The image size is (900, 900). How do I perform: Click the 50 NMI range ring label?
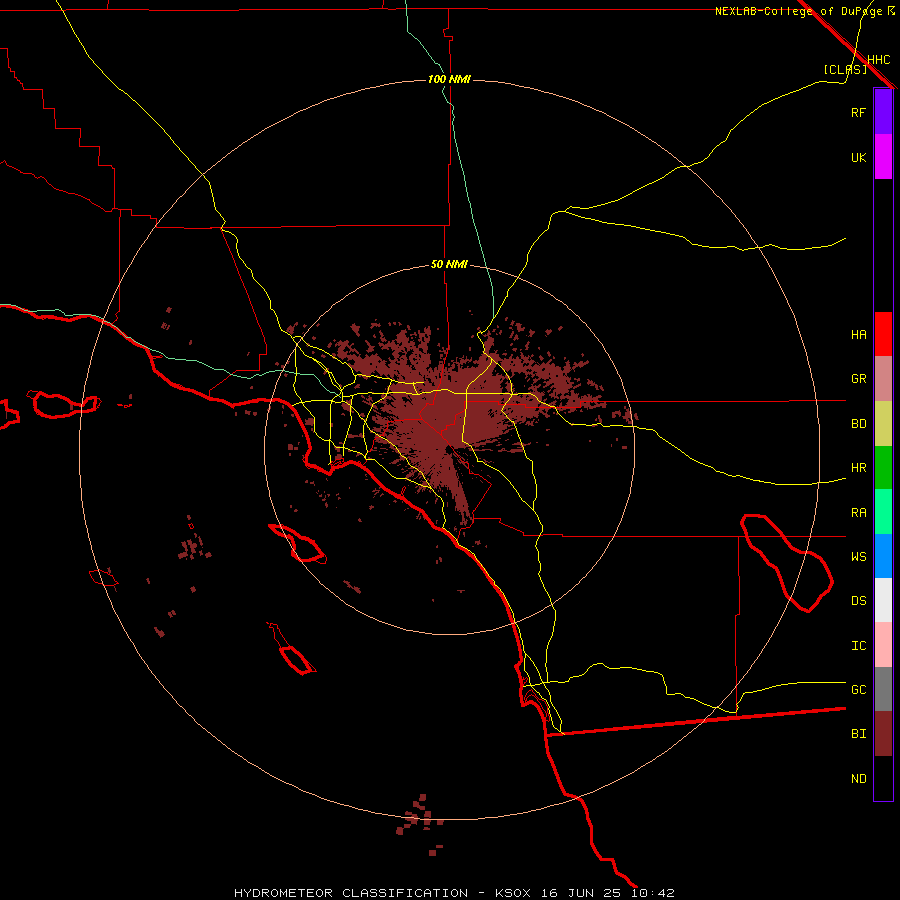tap(449, 264)
